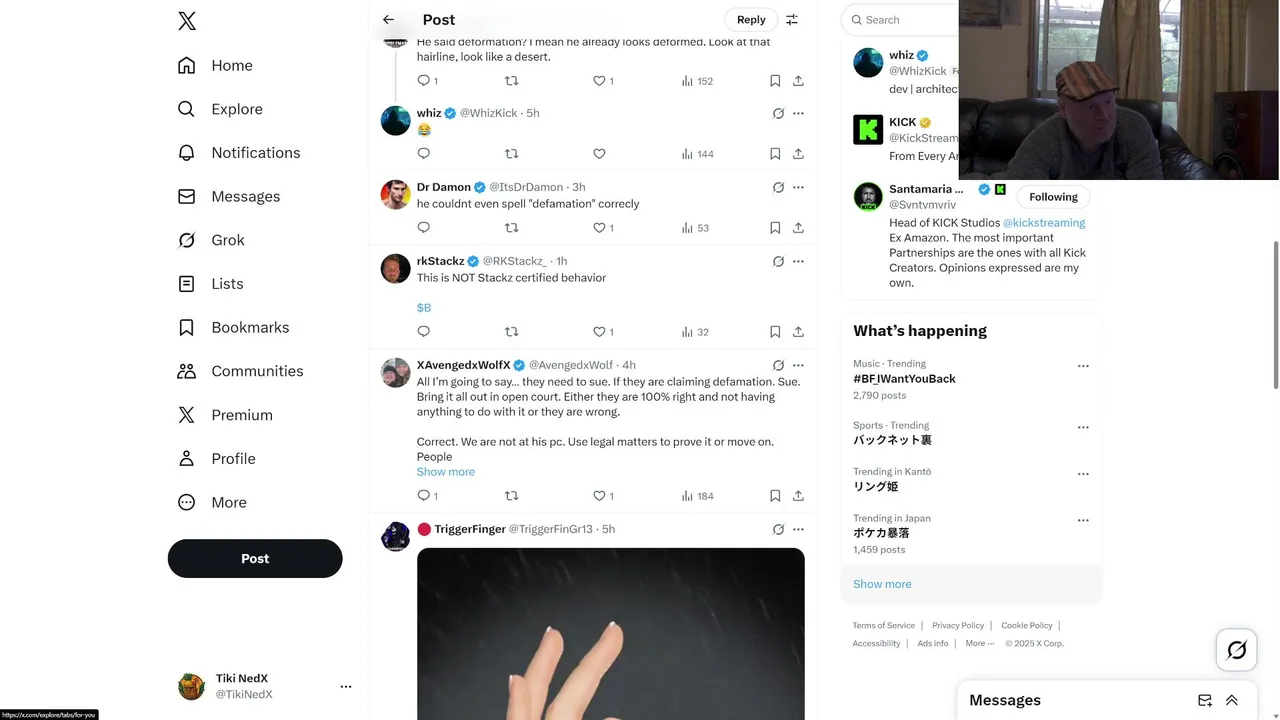Viewport: 1280px width, 720px height.
Task: Expand the Messages drawer with chevrons
Action: [1232, 700]
